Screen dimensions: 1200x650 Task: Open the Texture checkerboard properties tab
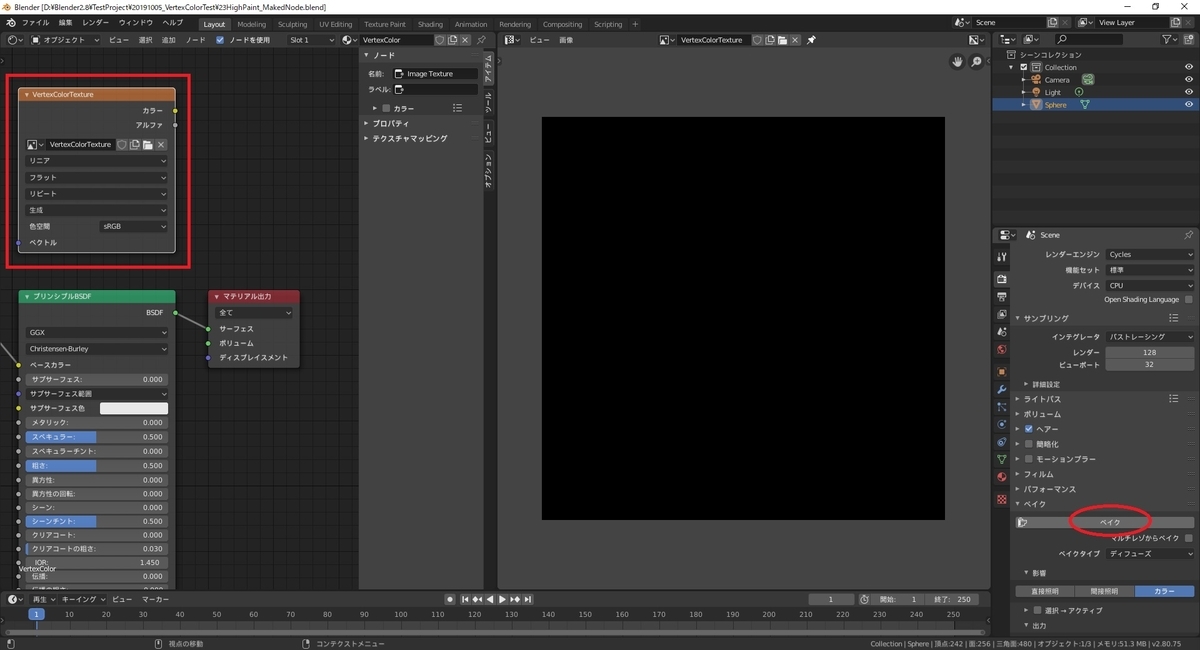coord(1002,498)
